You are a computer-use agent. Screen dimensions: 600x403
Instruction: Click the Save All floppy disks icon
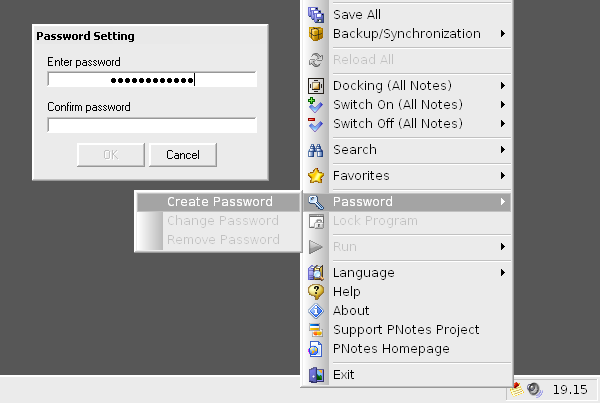point(316,15)
